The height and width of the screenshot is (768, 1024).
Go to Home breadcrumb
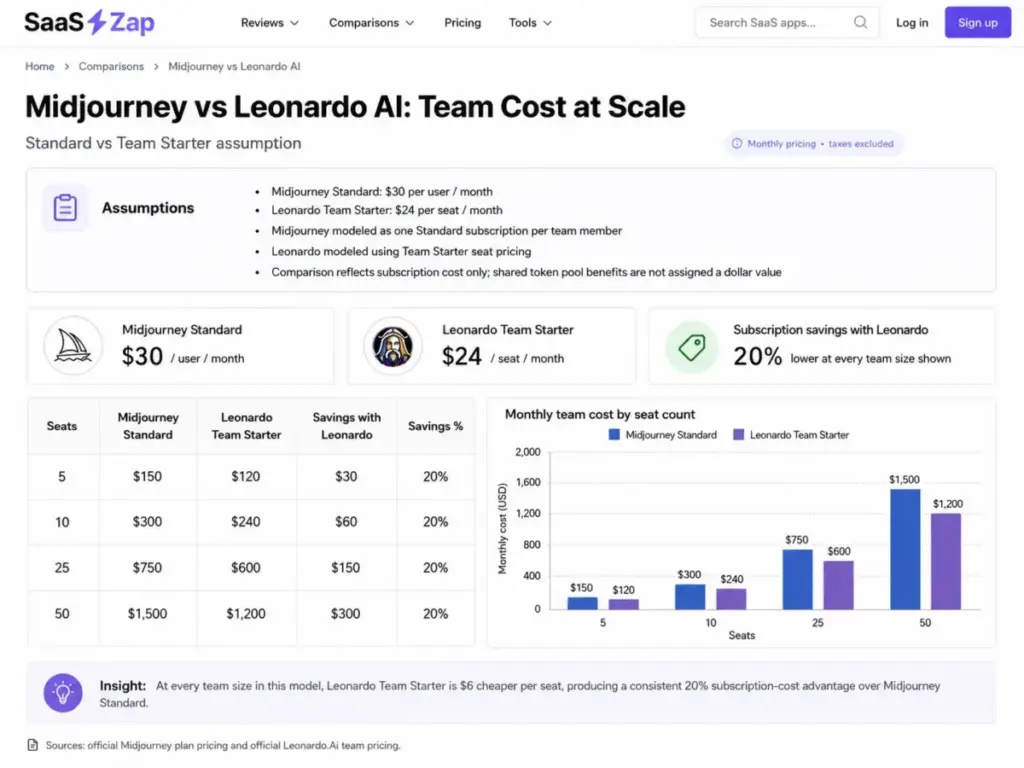tap(40, 67)
